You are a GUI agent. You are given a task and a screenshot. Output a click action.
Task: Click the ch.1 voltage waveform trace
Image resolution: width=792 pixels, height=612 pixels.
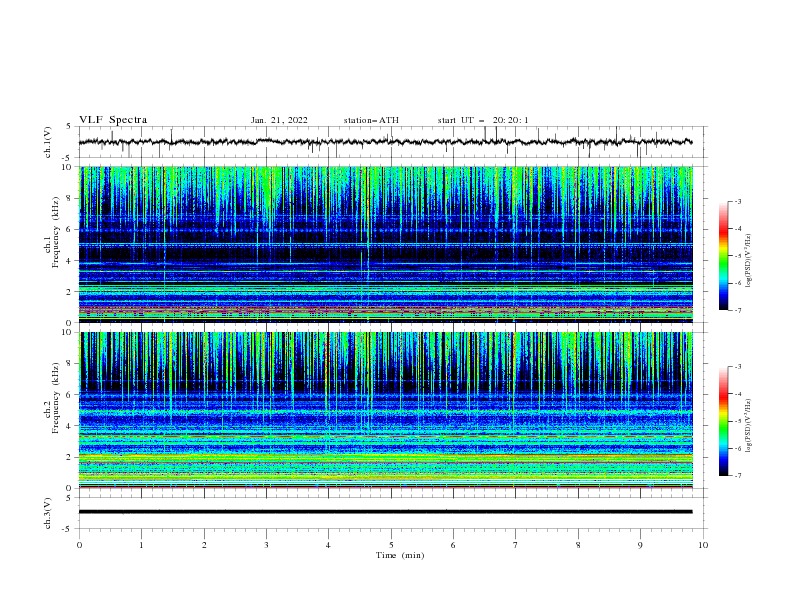385,142
